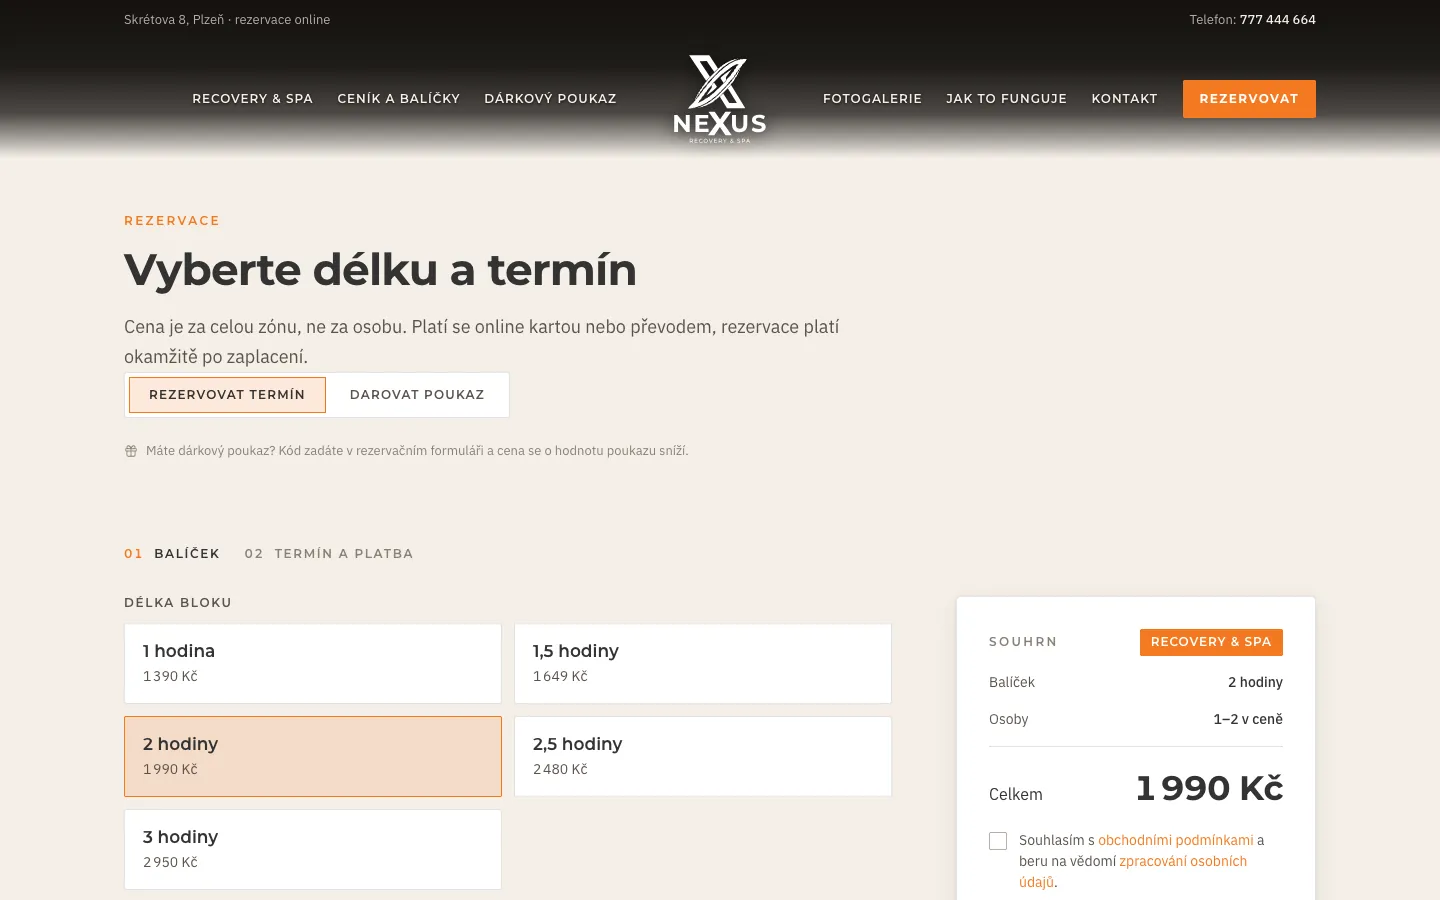Click the Délka bloku section label
The image size is (1440, 900).
coord(178,603)
